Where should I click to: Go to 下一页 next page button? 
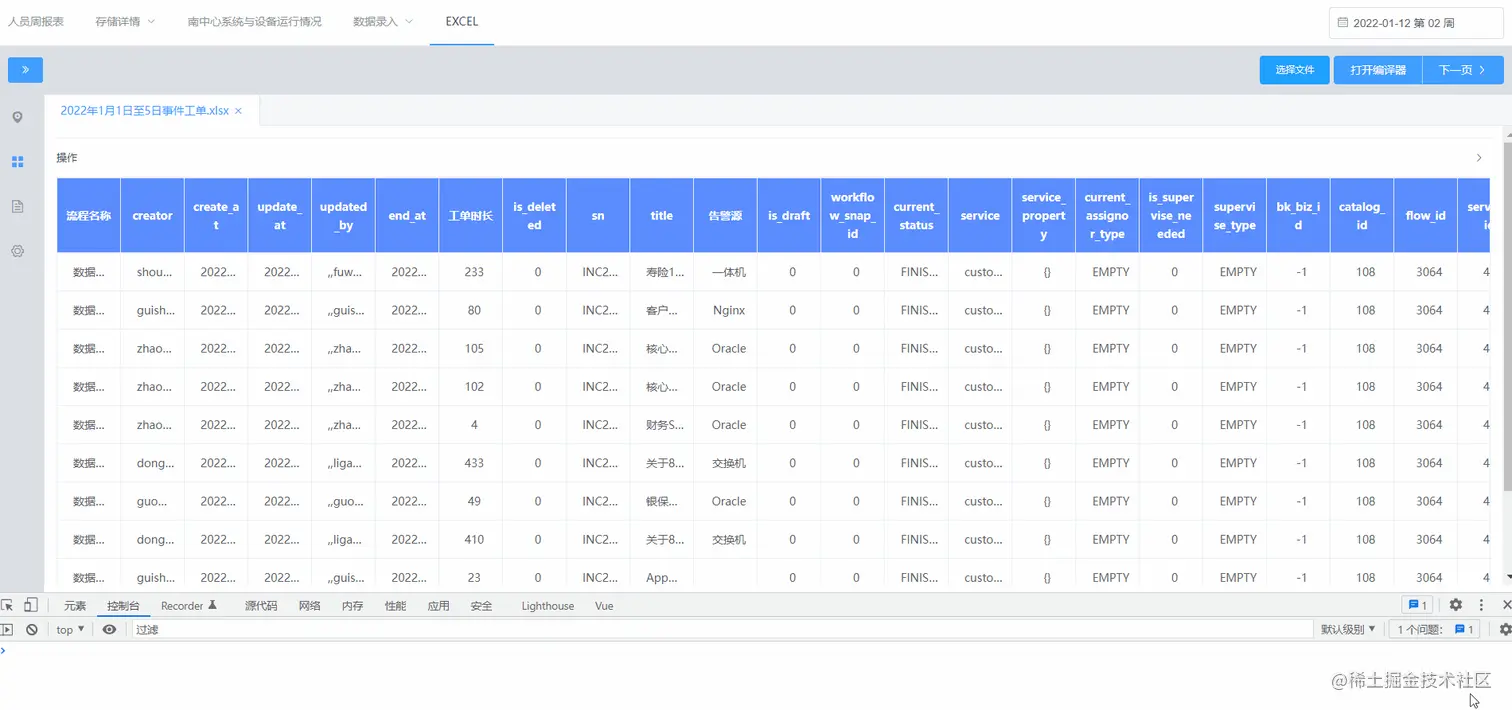pyautogui.click(x=1462, y=70)
